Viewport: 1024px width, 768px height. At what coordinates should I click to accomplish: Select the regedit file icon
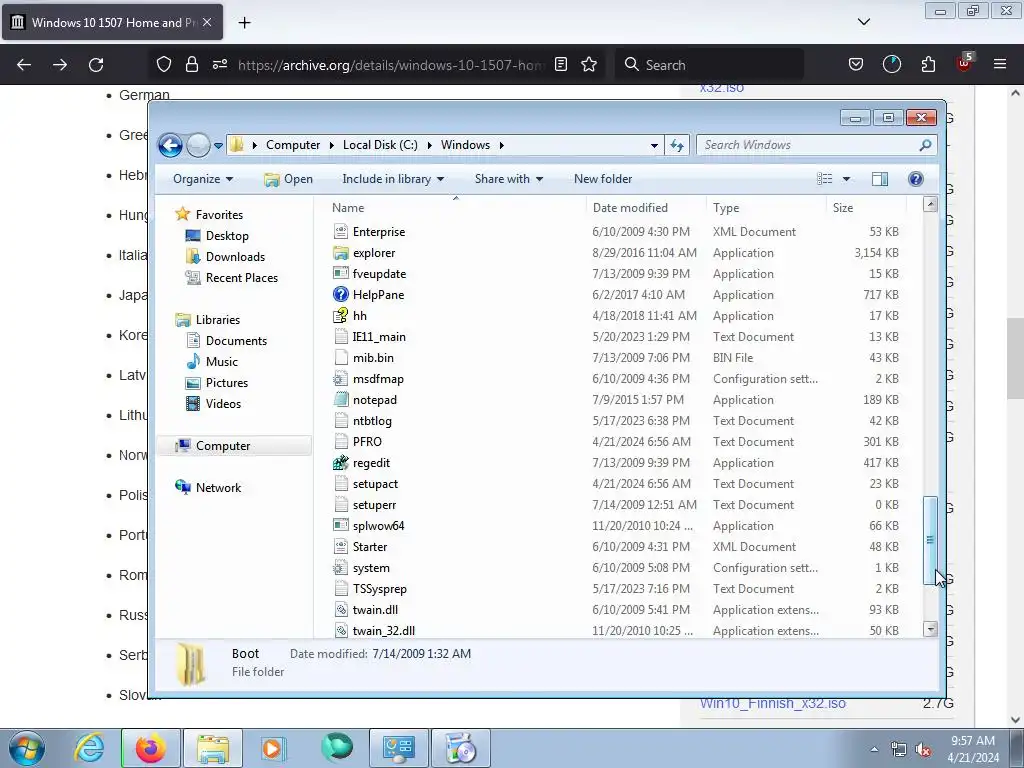(340, 463)
